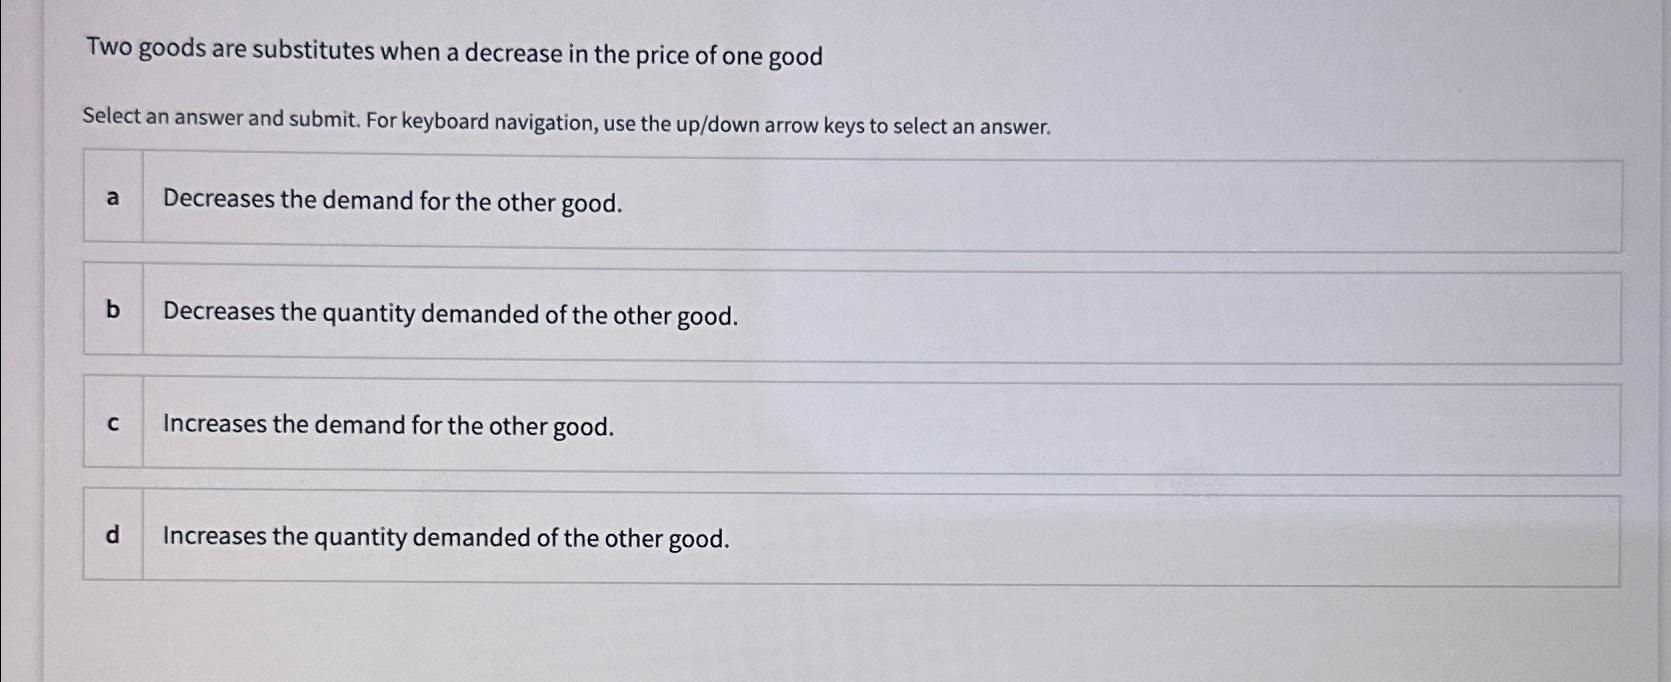This screenshot has width=1671, height=682.
Task: Click the letter label 'a'
Action: coord(112,198)
